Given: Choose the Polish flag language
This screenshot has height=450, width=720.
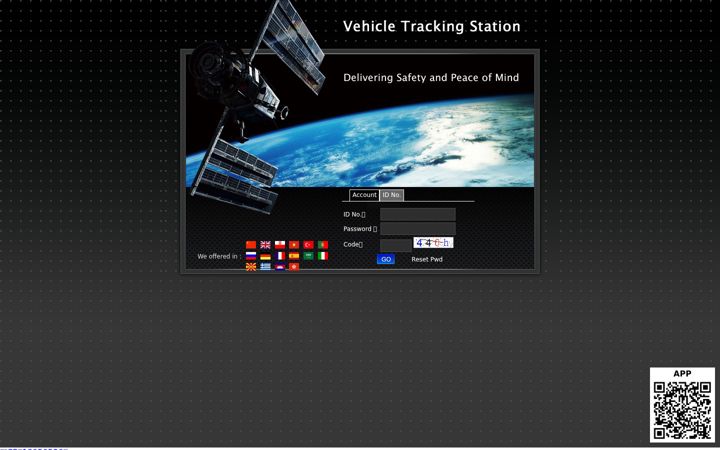Looking at the screenshot, I should click(x=280, y=245).
